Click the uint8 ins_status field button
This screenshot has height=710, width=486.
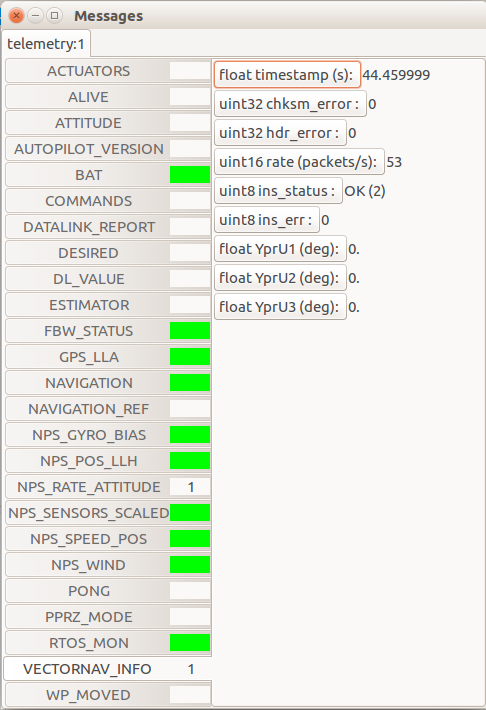click(x=278, y=191)
